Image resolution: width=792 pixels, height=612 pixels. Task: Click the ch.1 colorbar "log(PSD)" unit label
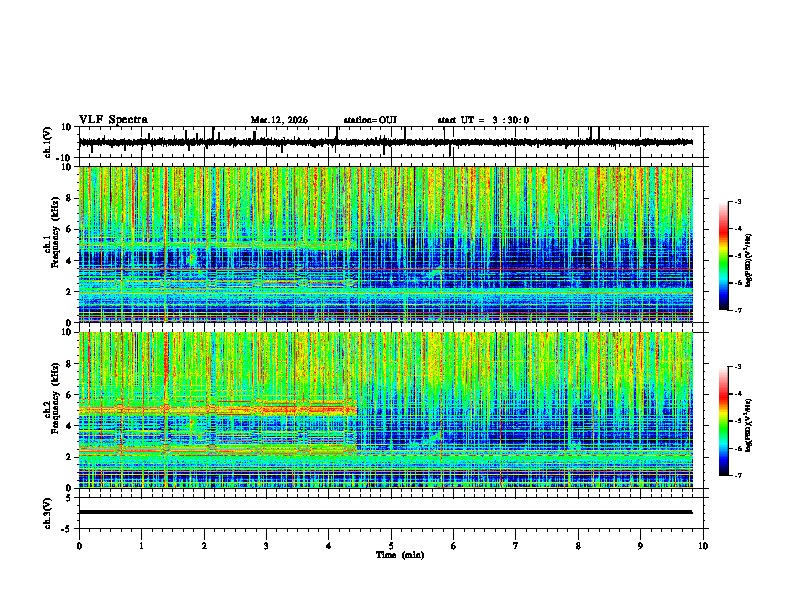pyautogui.click(x=748, y=260)
